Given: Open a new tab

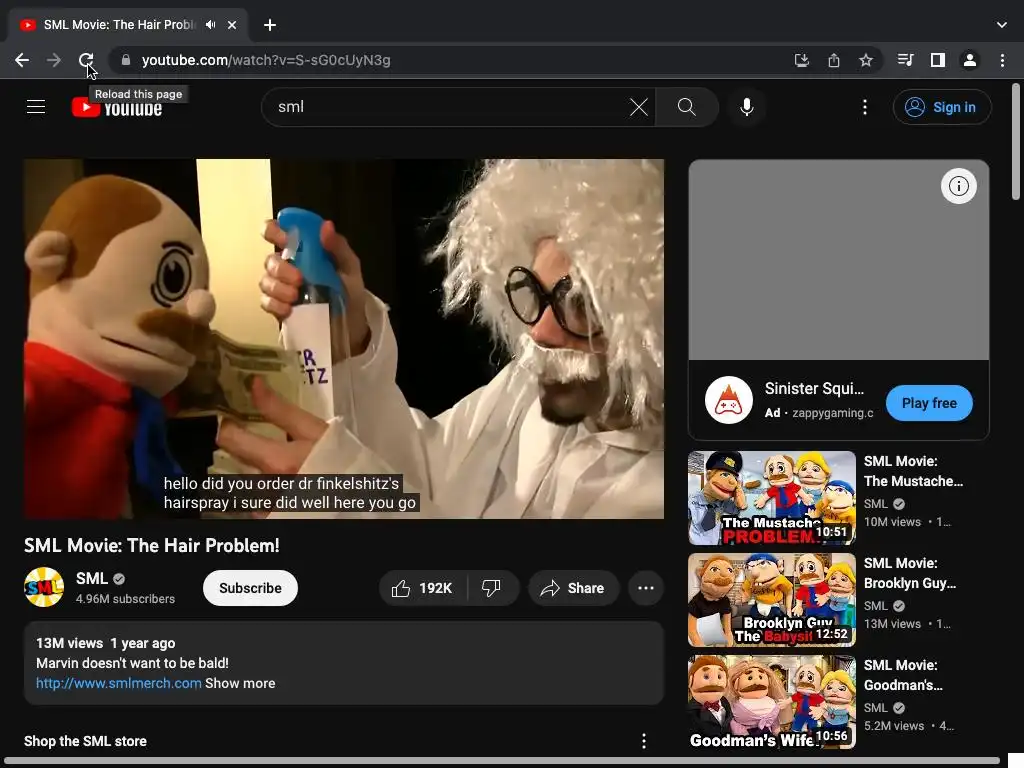Looking at the screenshot, I should [x=270, y=25].
